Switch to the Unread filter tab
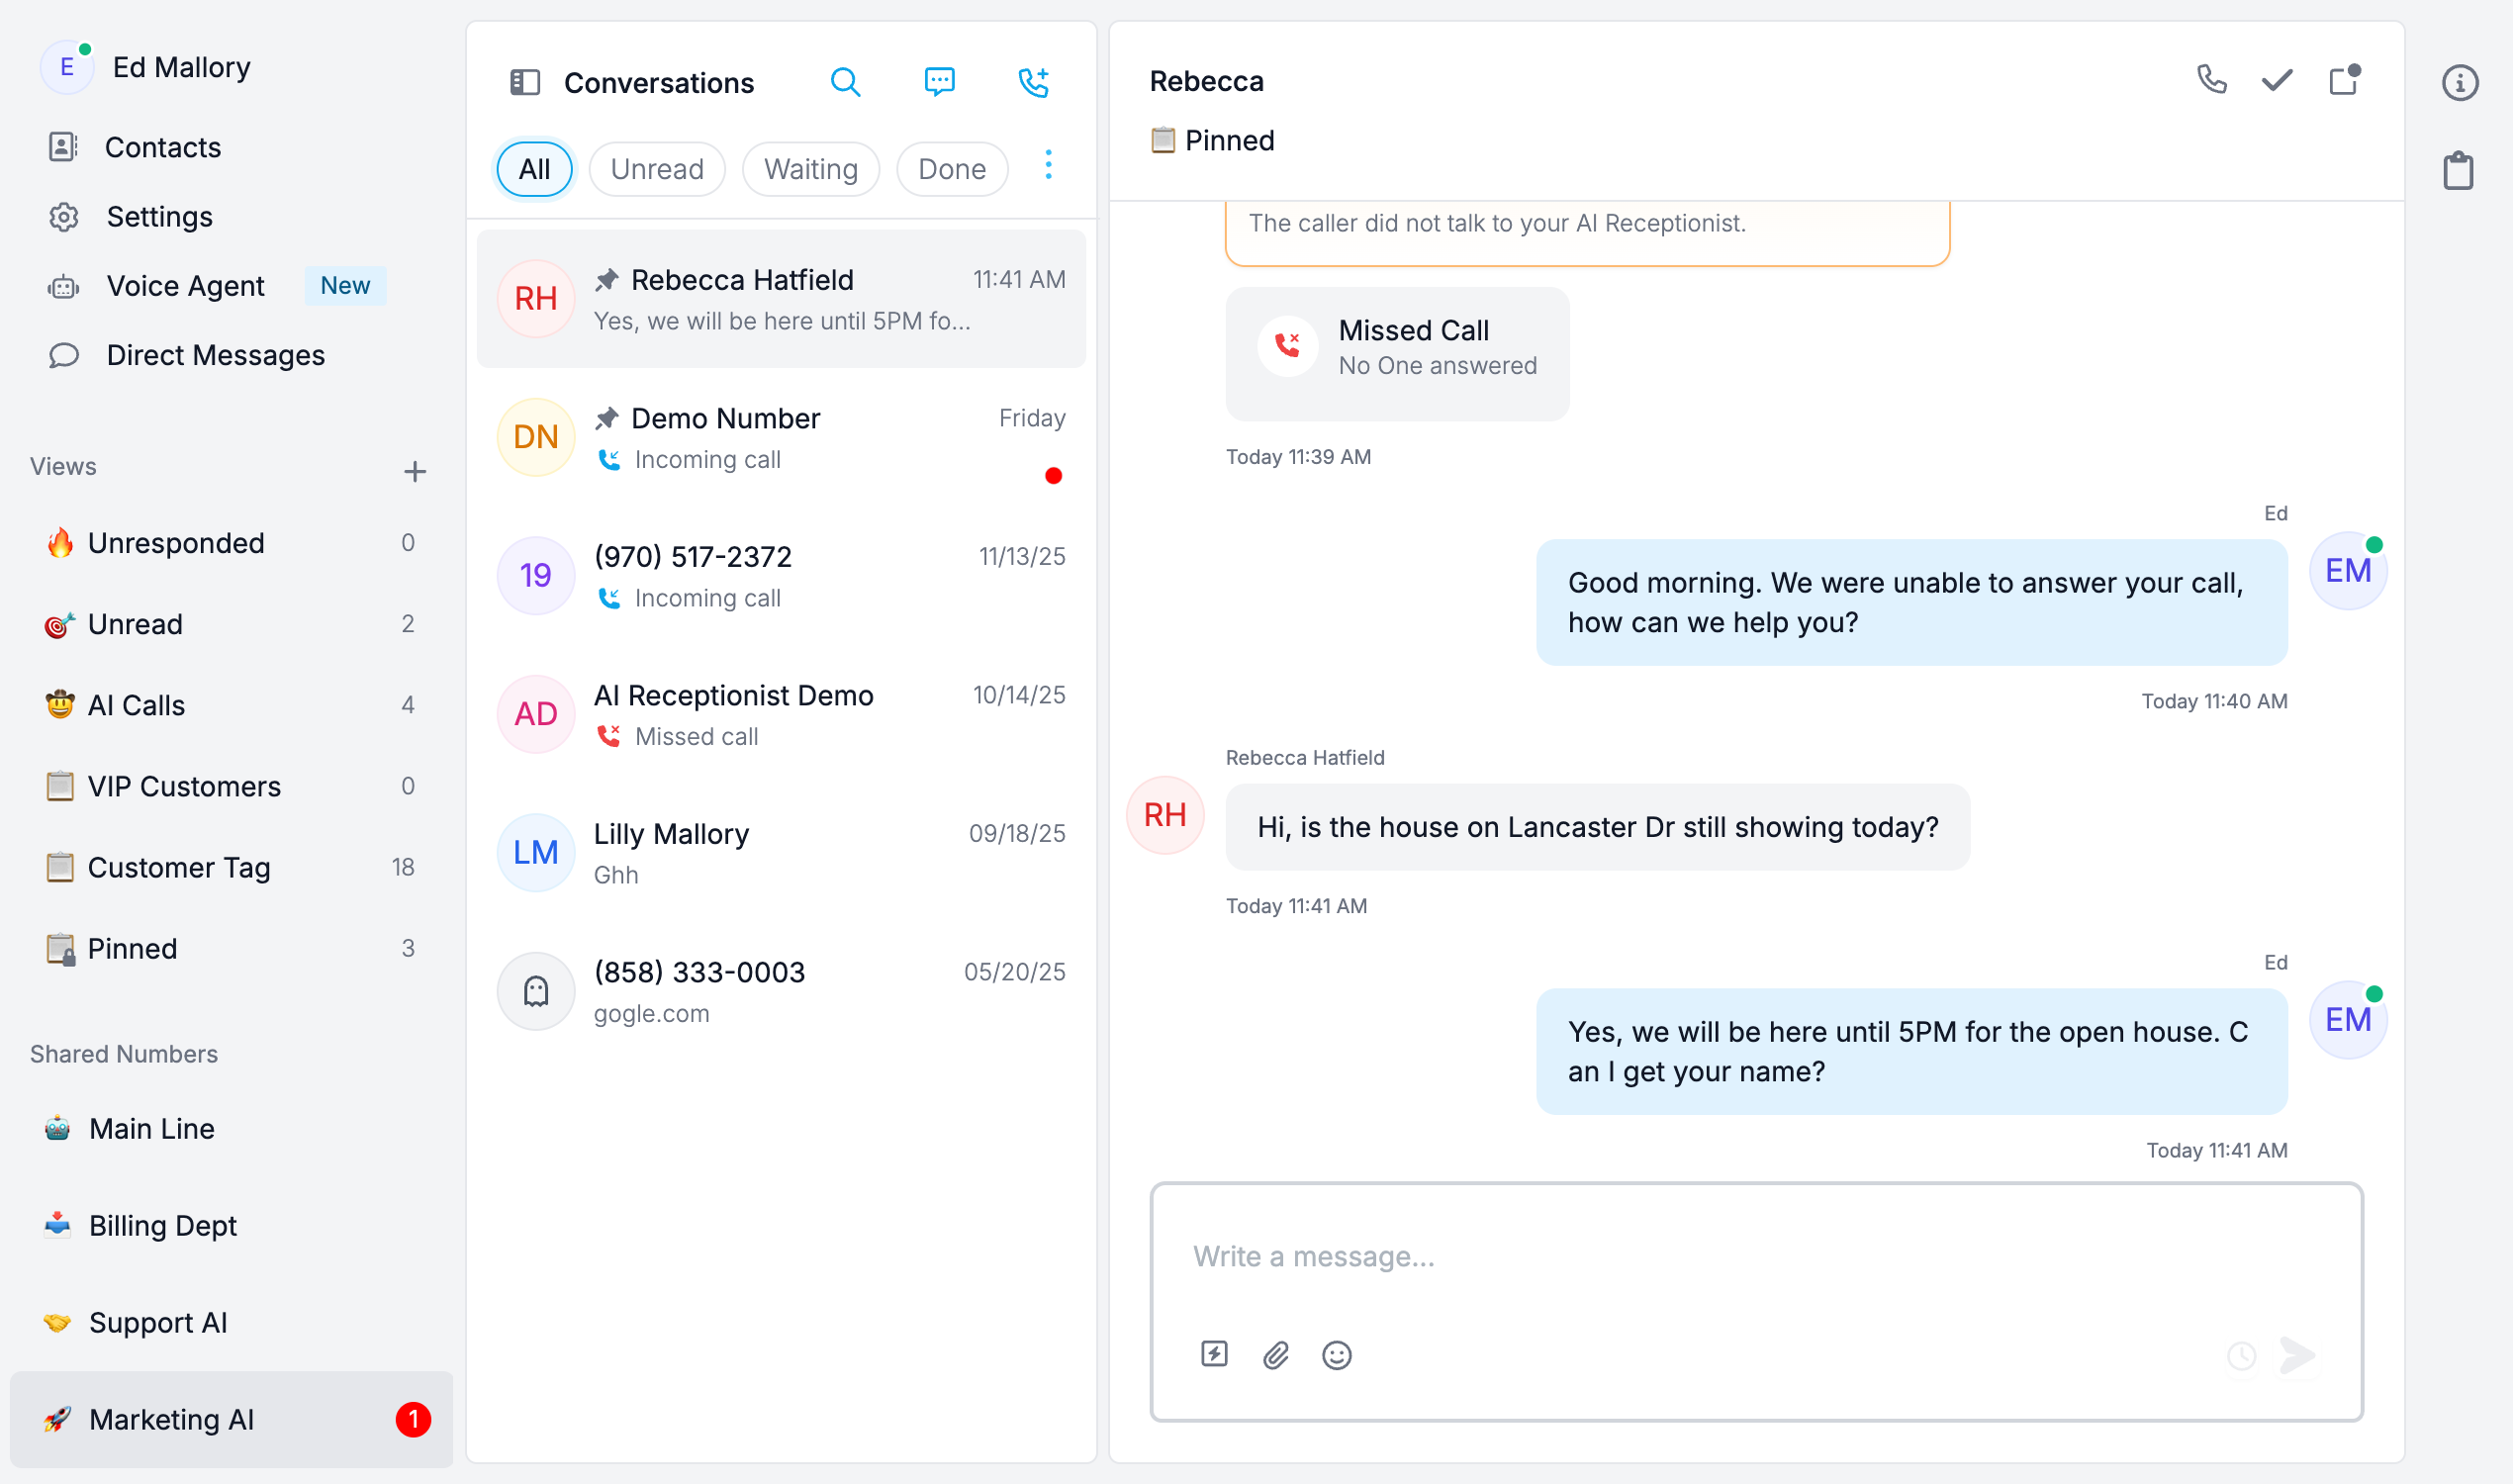The image size is (2513, 1484). pos(657,168)
